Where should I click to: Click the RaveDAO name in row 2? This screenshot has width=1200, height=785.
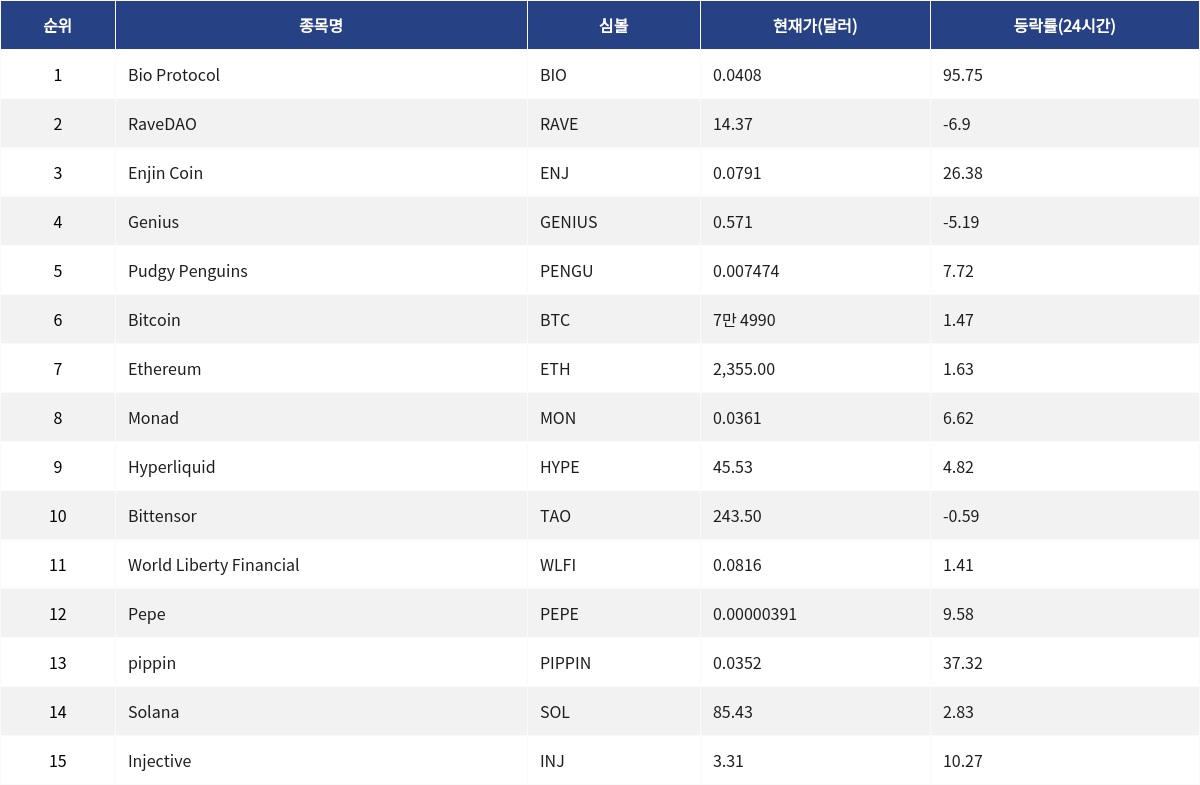pyautogui.click(x=162, y=124)
